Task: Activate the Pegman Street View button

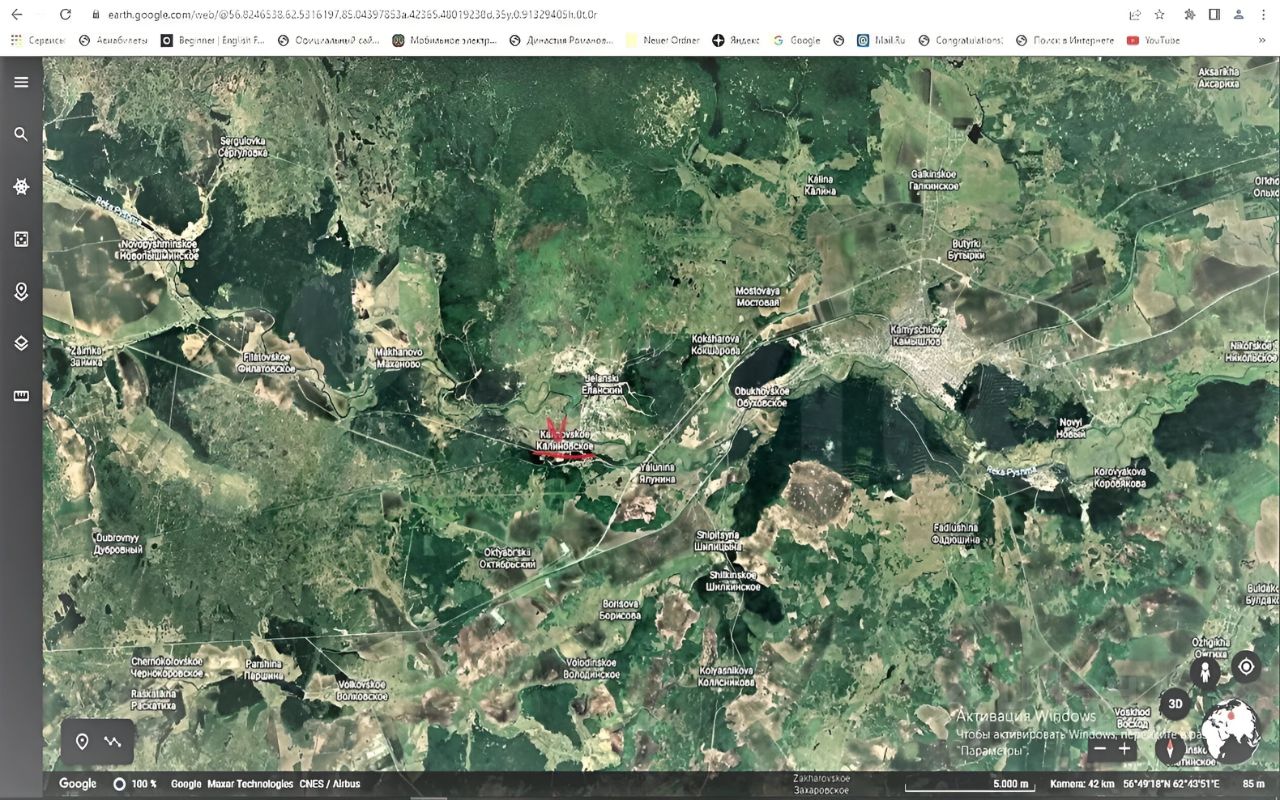Action: [1207, 671]
